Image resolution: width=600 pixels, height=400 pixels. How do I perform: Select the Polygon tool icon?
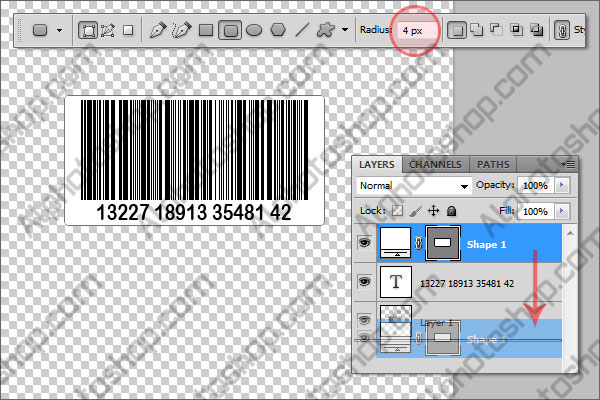click(x=278, y=30)
